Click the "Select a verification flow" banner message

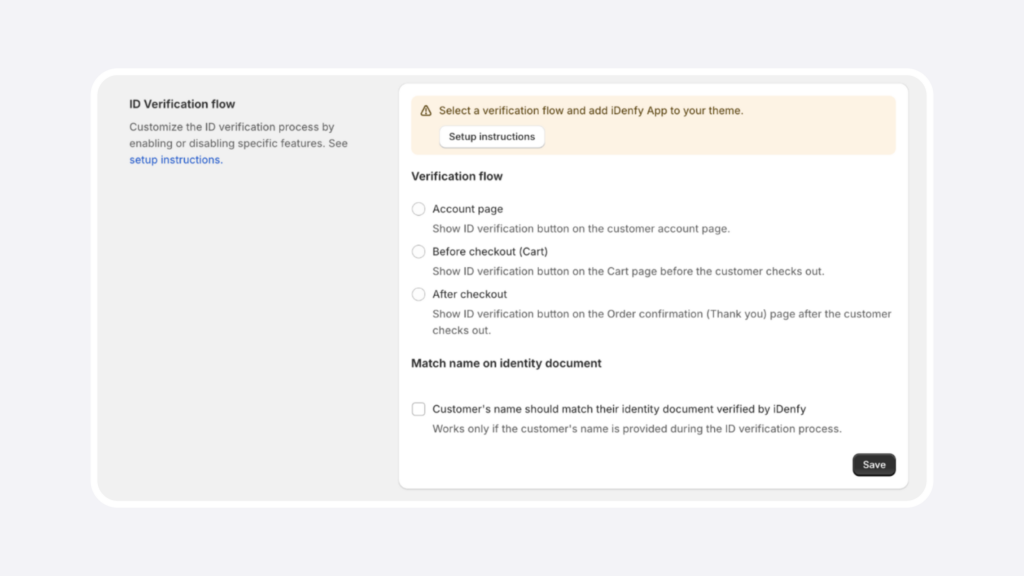click(x=590, y=111)
